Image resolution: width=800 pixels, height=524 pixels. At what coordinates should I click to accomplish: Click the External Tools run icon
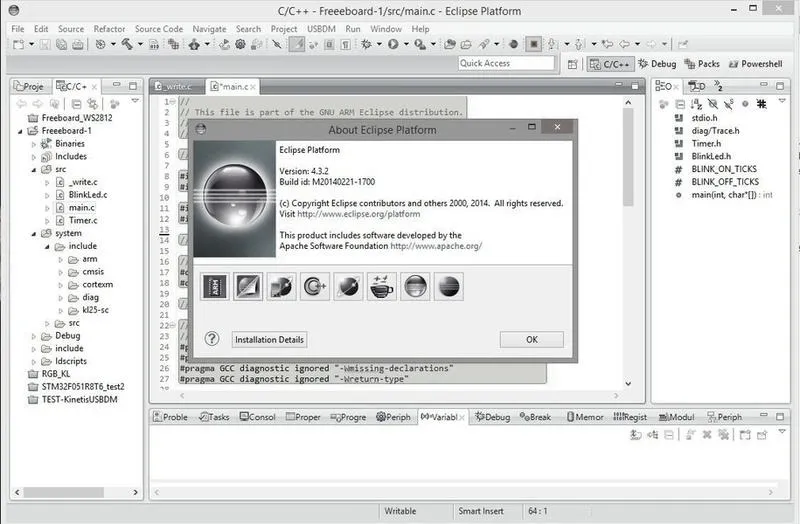(x=420, y=44)
